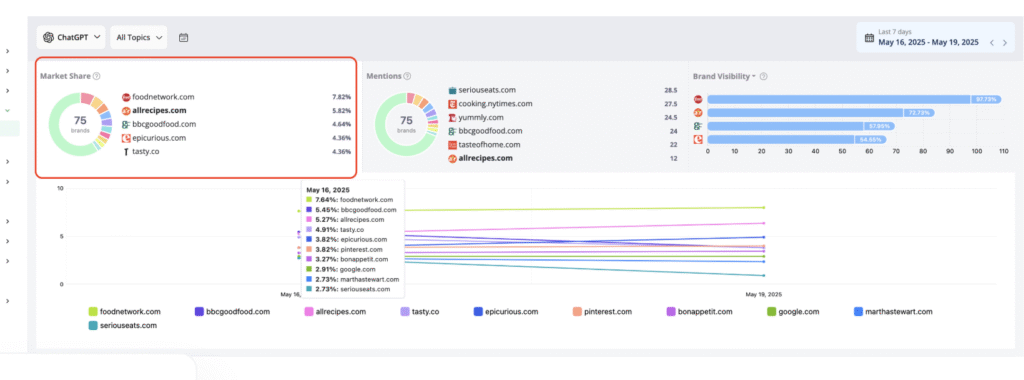Toggle the bbcgoodfood.com legend swatch below the chart

[x=199, y=311]
